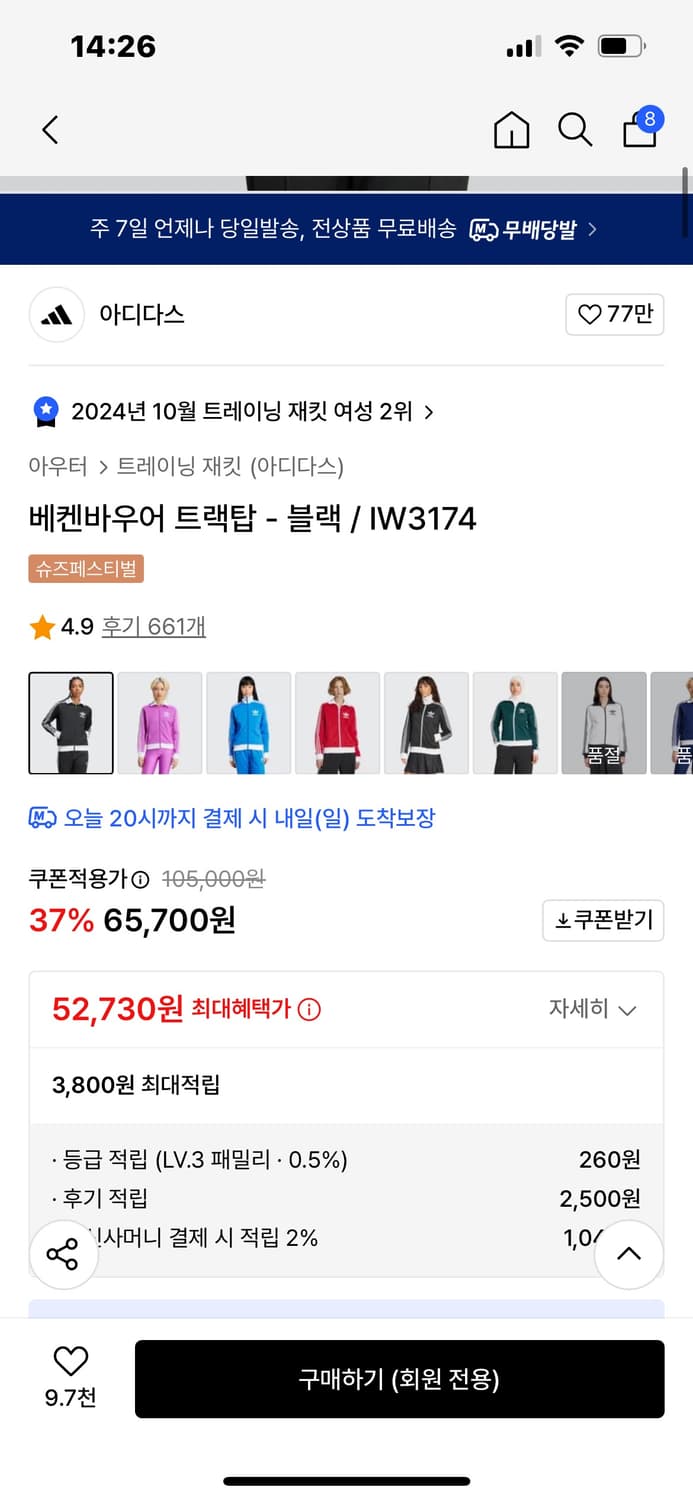The image size is (693, 1500).
Task: Toggle product wishlist heart 9.7천
Action: [x=70, y=1375]
